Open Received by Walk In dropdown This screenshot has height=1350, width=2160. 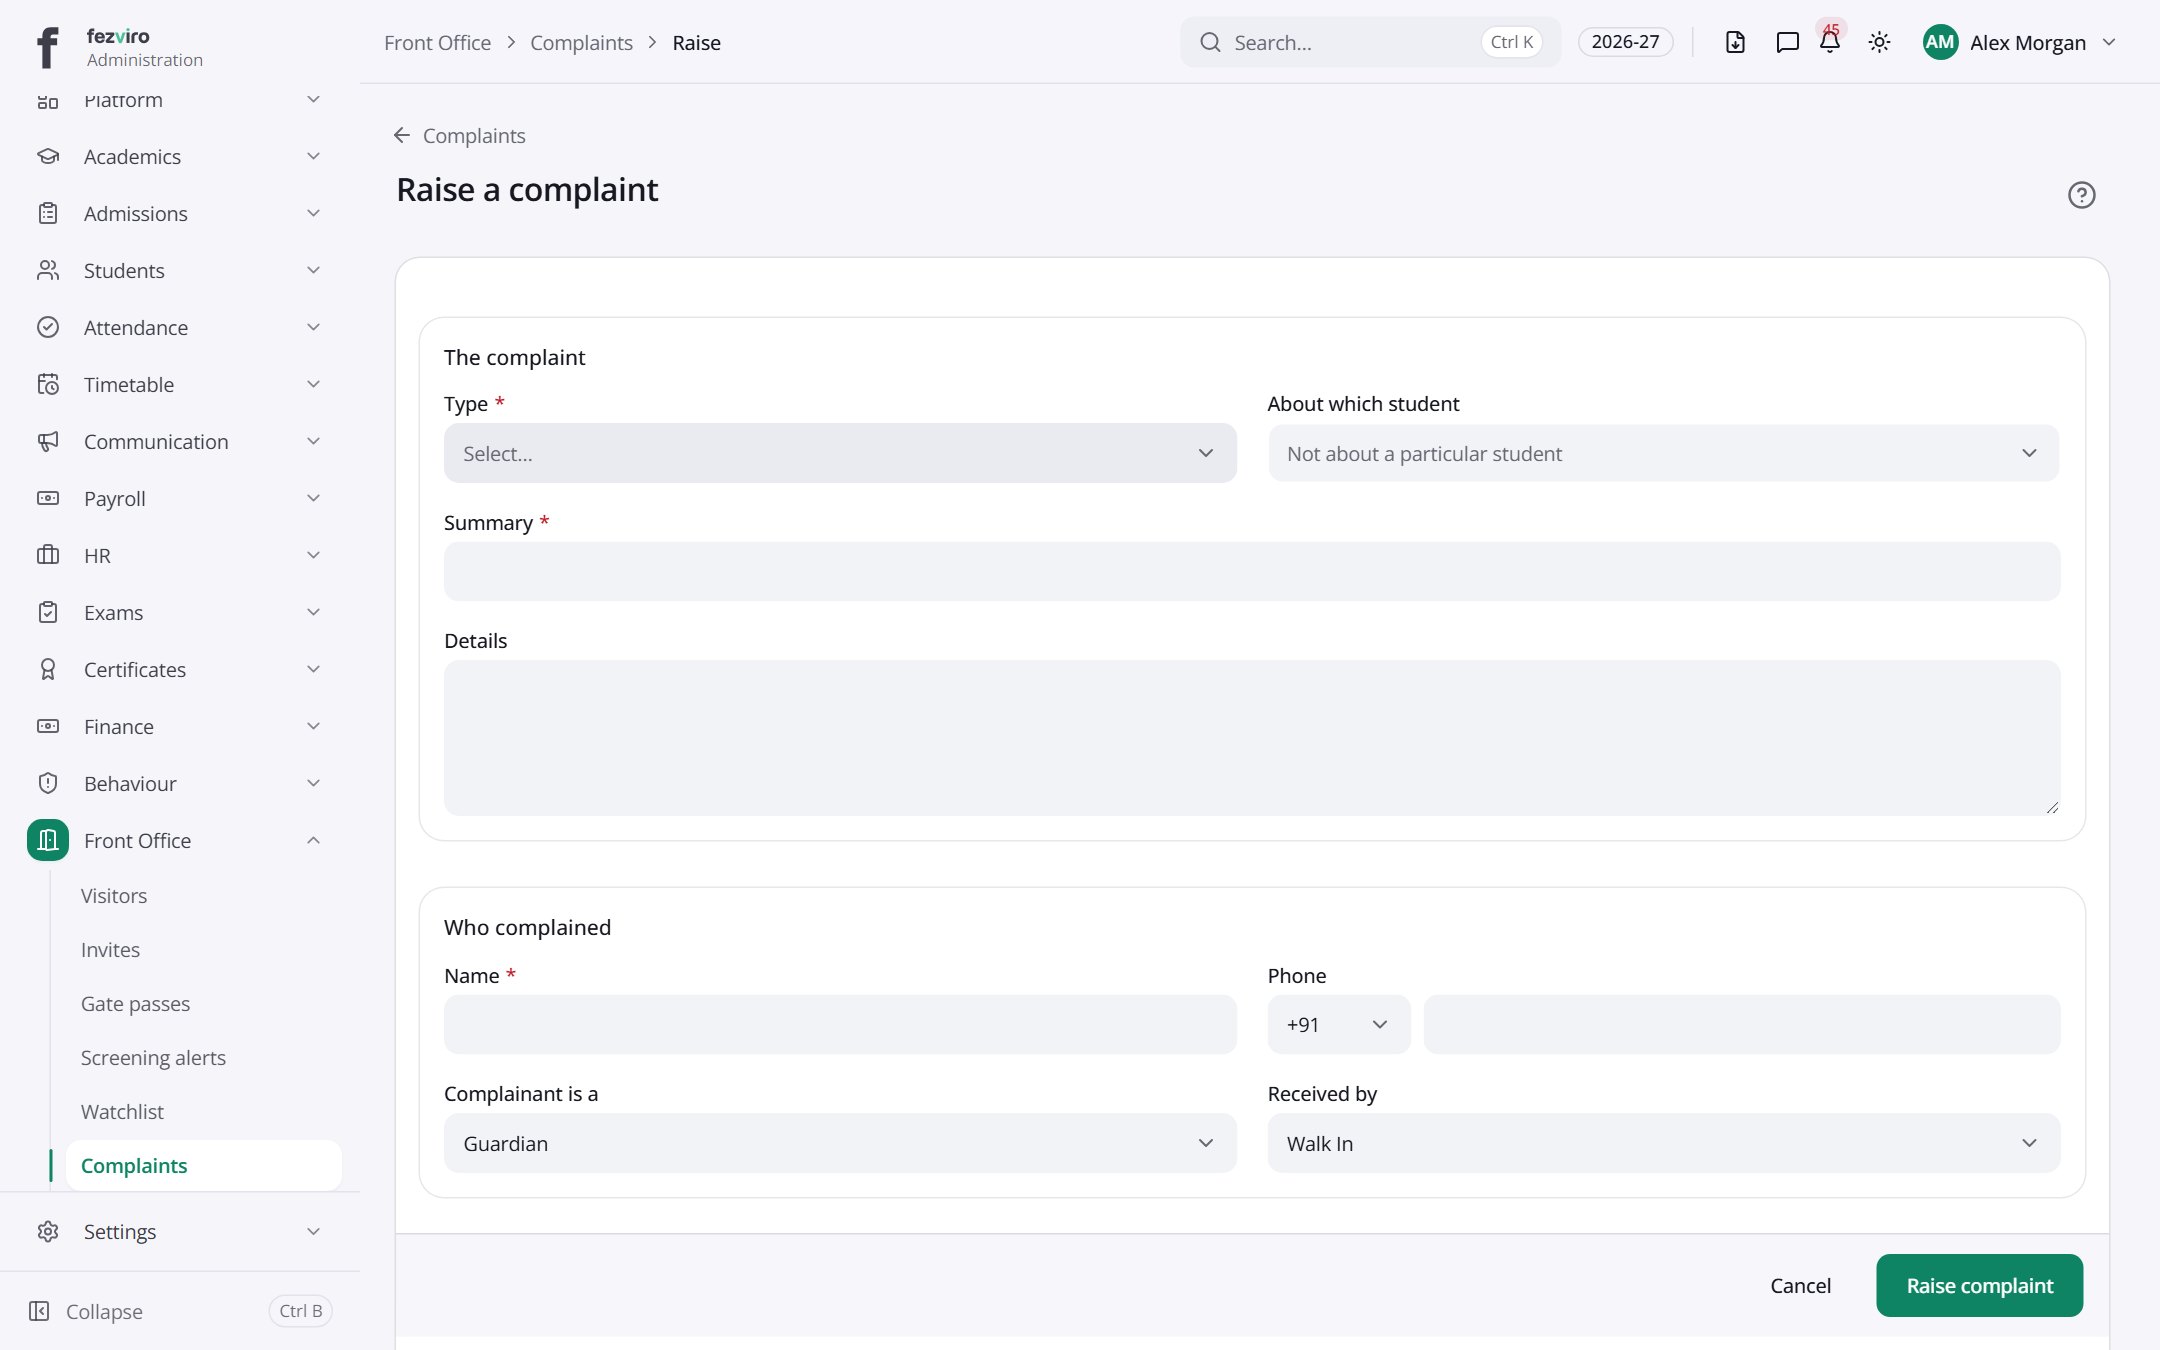click(1663, 1144)
